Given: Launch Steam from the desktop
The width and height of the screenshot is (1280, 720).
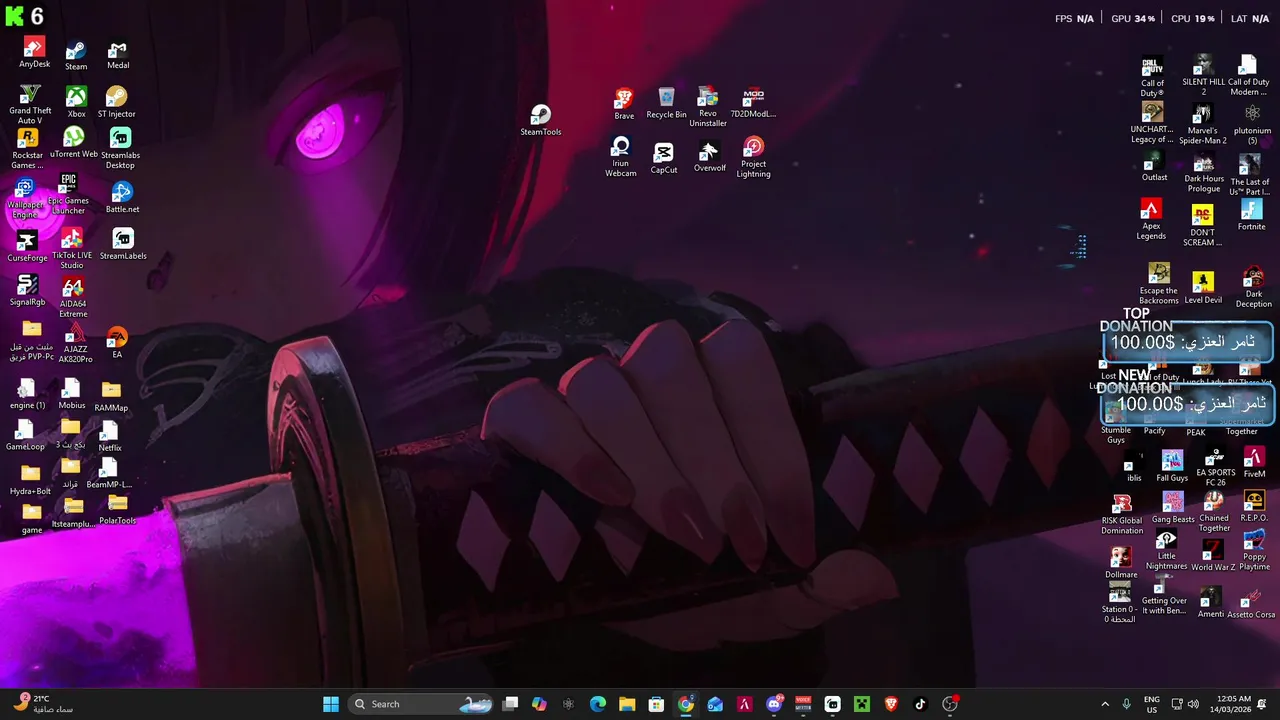Looking at the screenshot, I should 76,56.
